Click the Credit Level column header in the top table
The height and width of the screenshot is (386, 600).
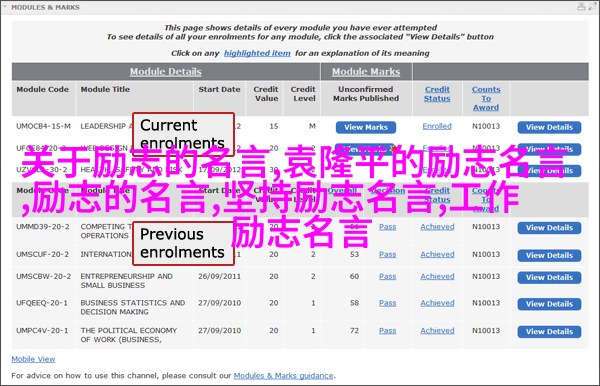pos(303,94)
